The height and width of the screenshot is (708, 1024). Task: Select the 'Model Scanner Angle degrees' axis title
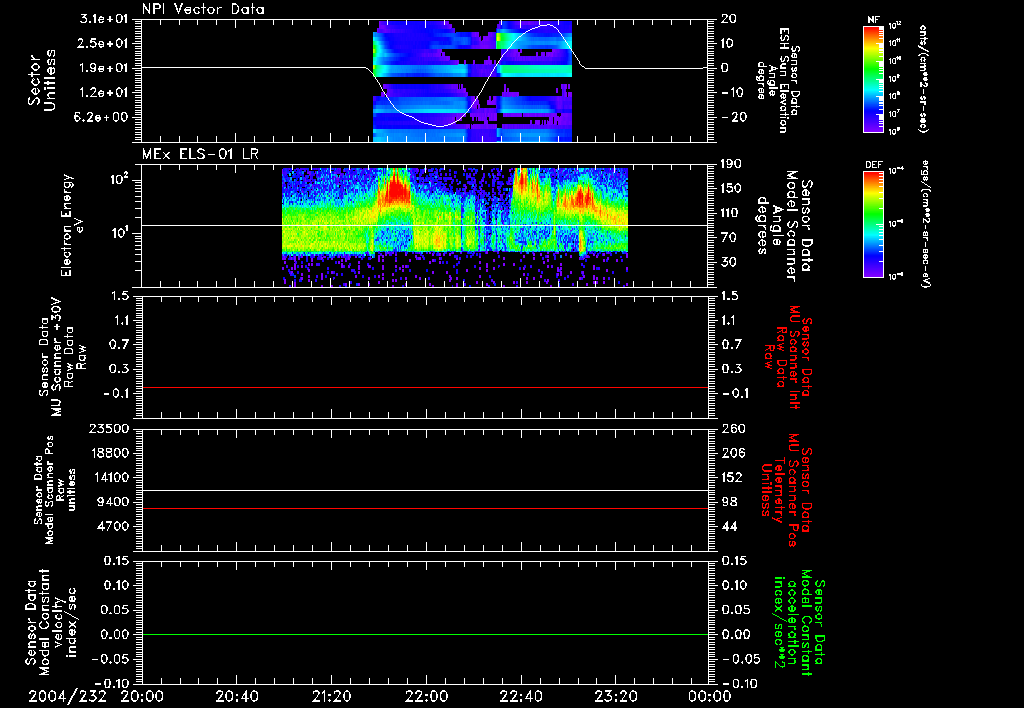pyautogui.click(x=784, y=226)
